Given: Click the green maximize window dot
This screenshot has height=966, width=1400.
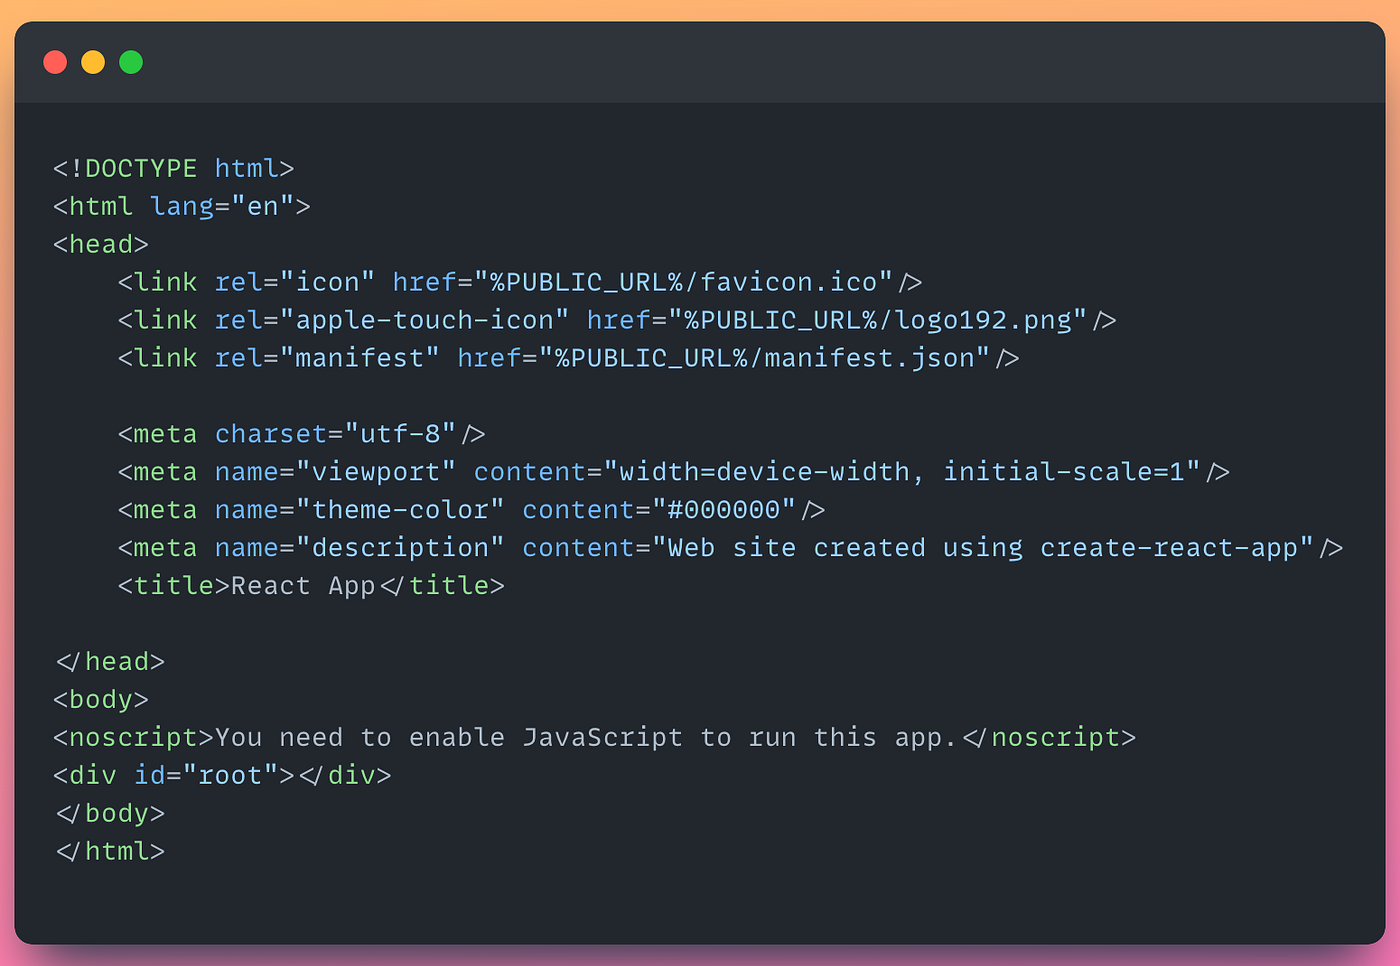Looking at the screenshot, I should pos(131,62).
